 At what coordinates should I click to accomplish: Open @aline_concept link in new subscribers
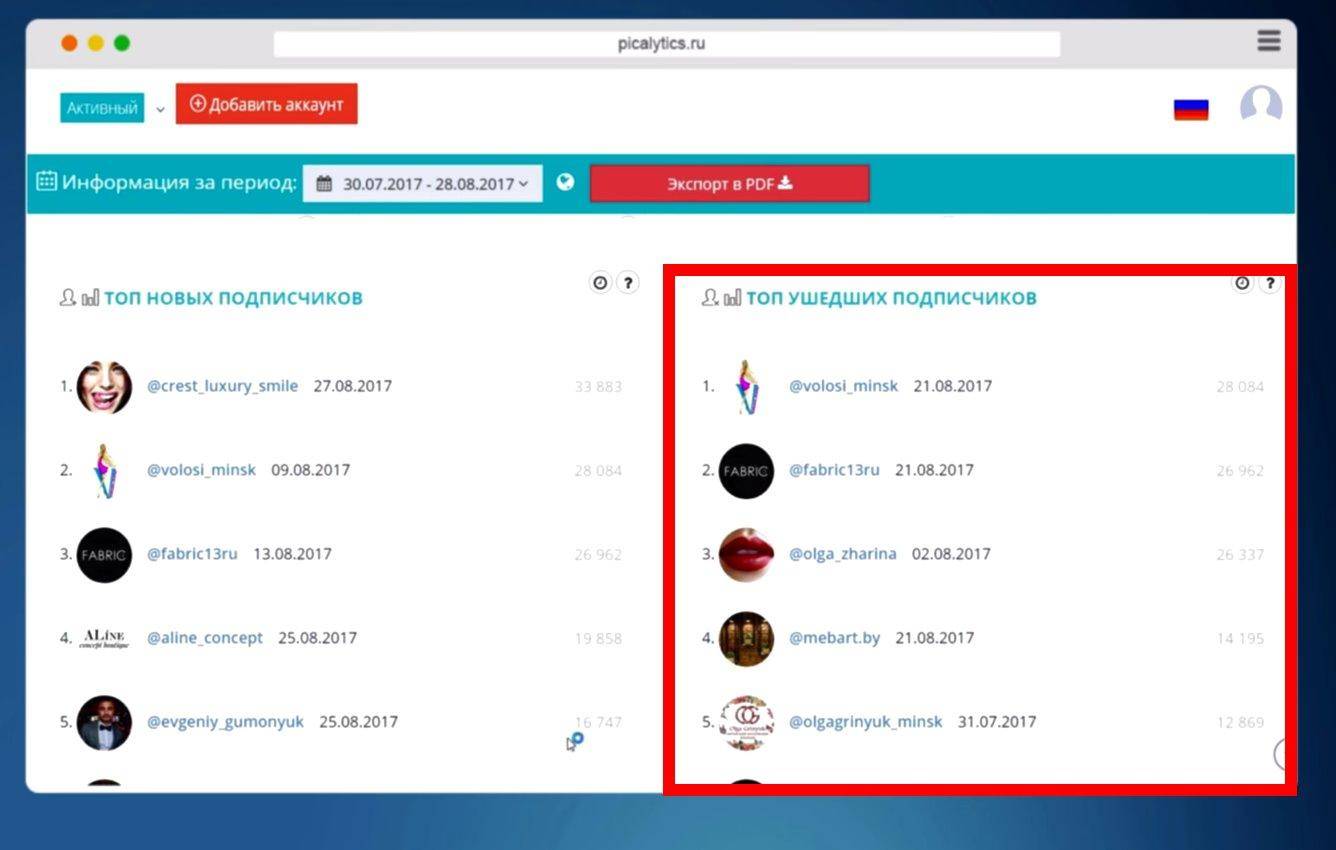[205, 638]
